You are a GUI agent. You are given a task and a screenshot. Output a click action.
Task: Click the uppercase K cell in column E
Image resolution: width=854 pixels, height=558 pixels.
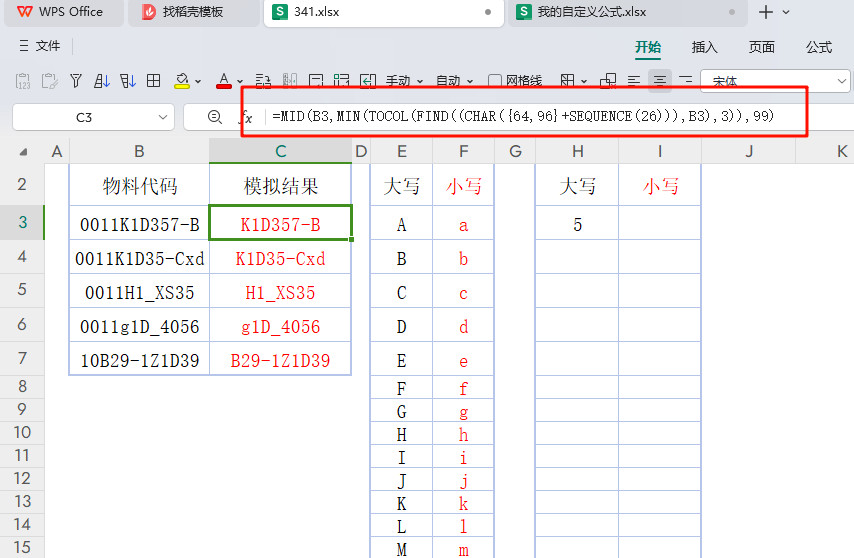click(x=402, y=503)
